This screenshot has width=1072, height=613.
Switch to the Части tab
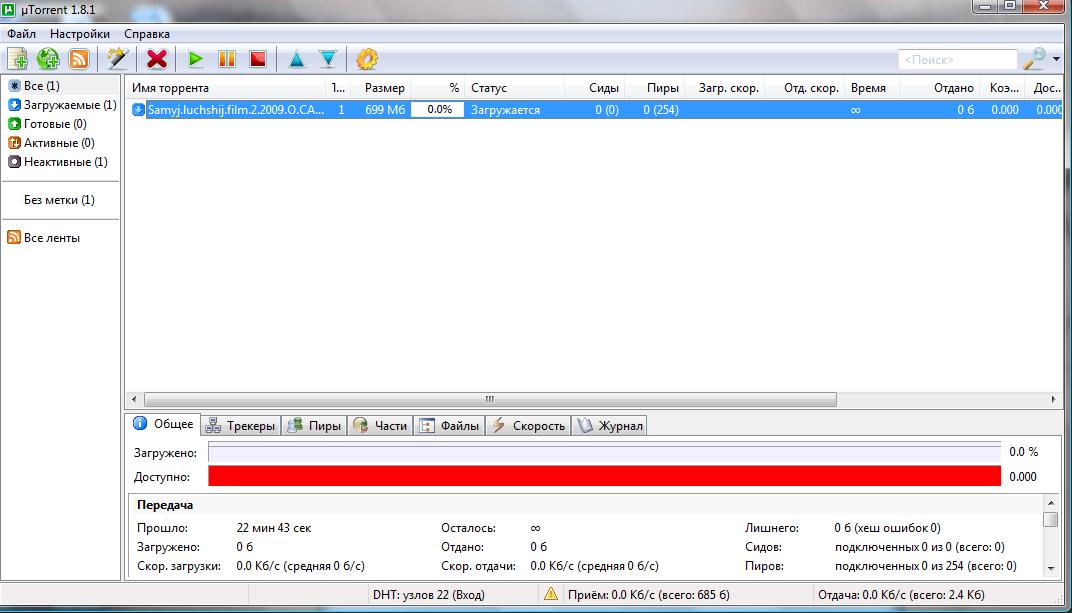[x=380, y=426]
